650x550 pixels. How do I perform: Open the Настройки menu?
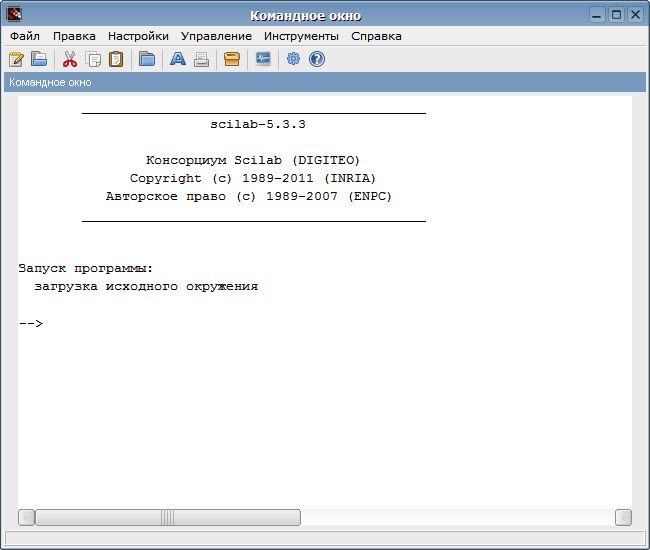tap(138, 36)
